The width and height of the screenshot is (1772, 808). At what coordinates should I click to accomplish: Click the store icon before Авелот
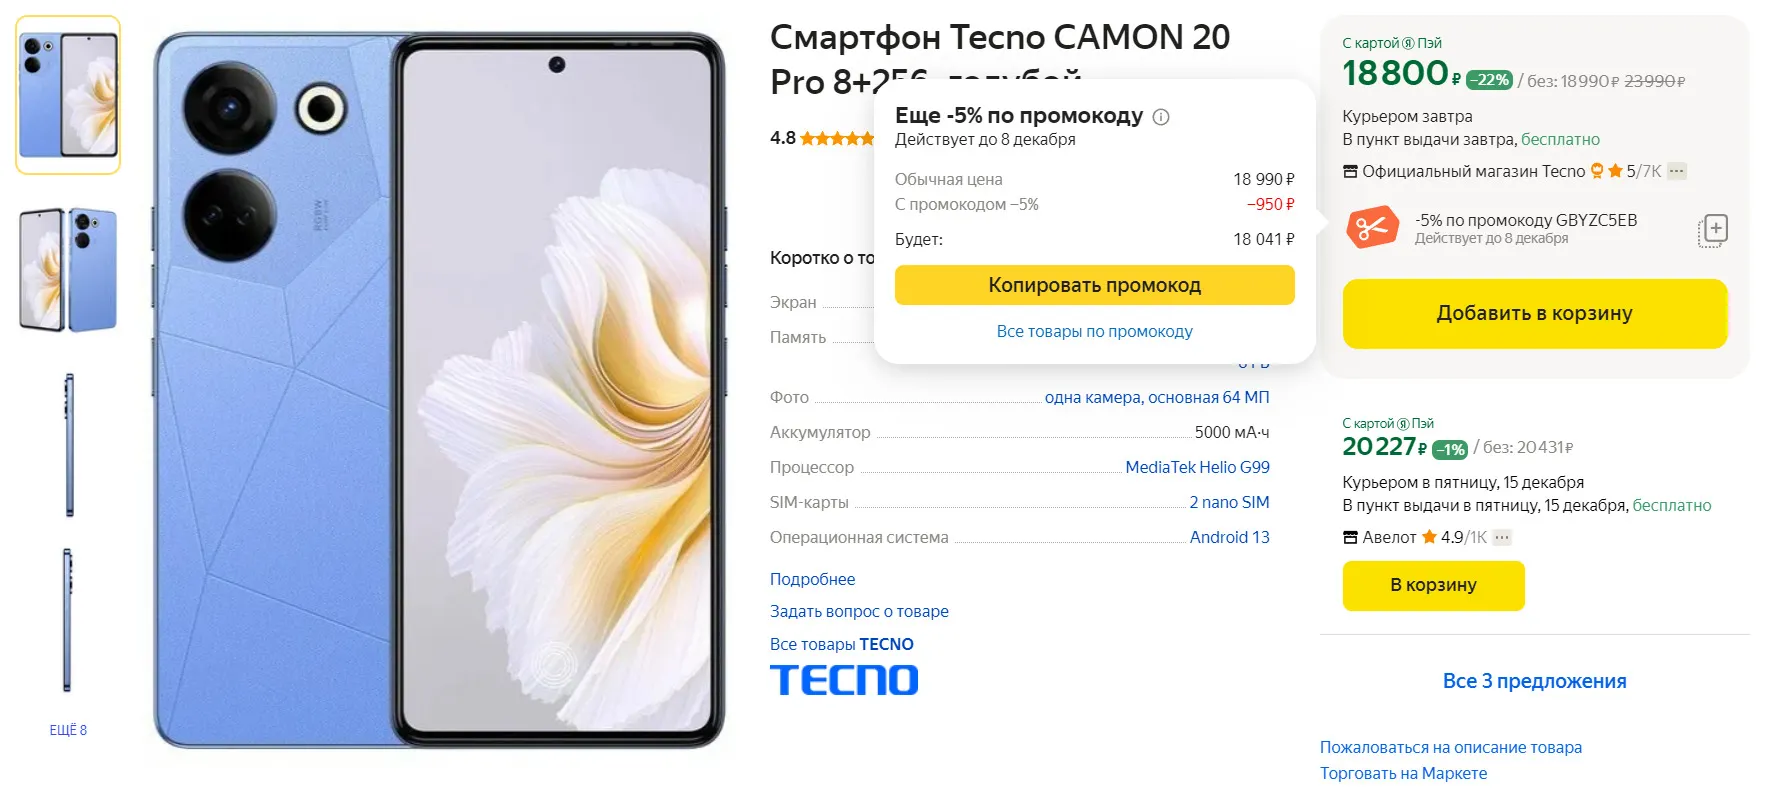point(1350,537)
